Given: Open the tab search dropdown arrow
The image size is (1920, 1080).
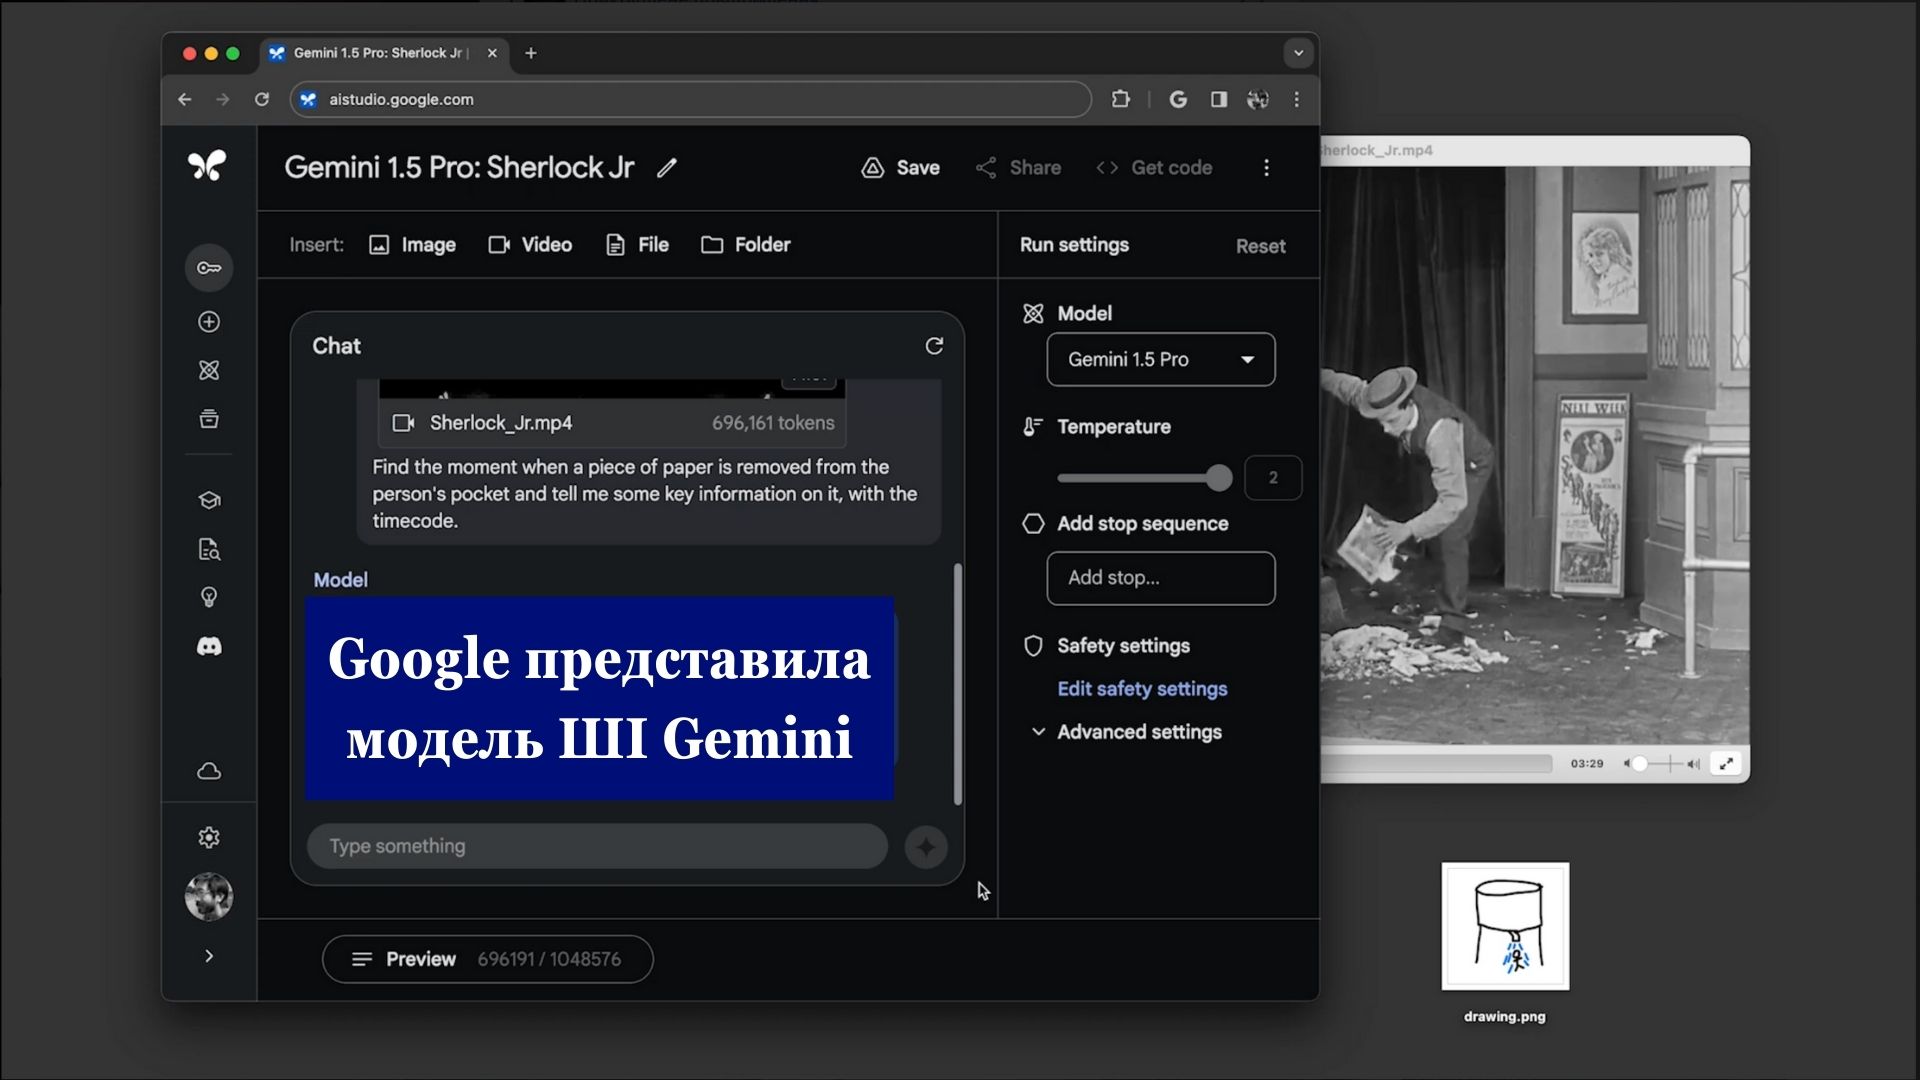Looking at the screenshot, I should pyautogui.click(x=1298, y=53).
